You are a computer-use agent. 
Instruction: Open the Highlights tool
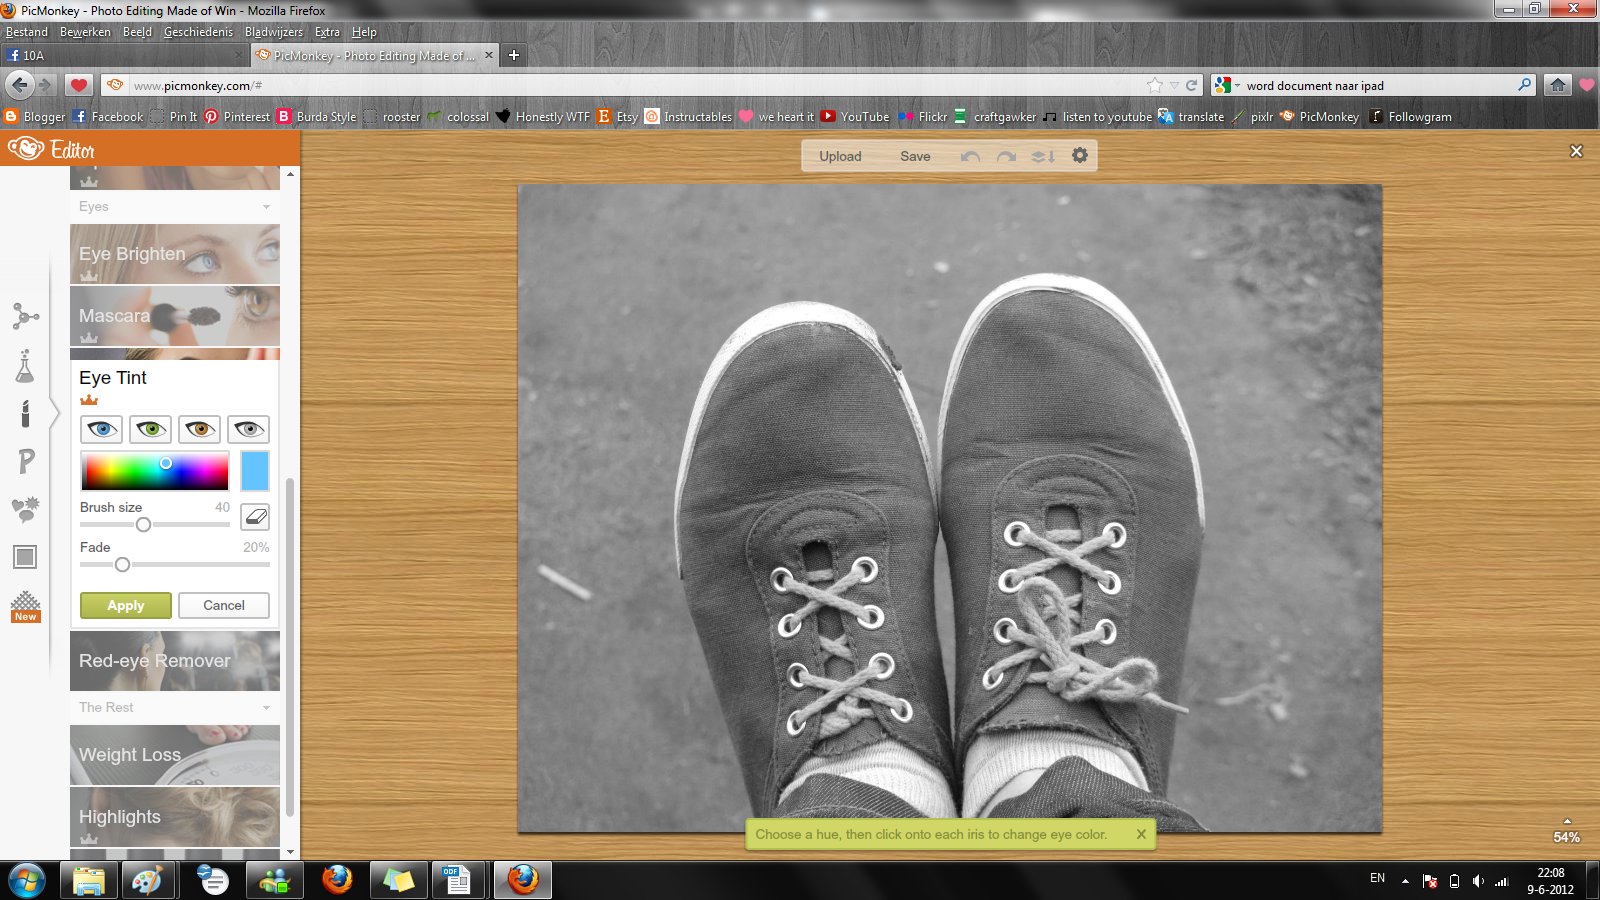pyautogui.click(x=175, y=817)
